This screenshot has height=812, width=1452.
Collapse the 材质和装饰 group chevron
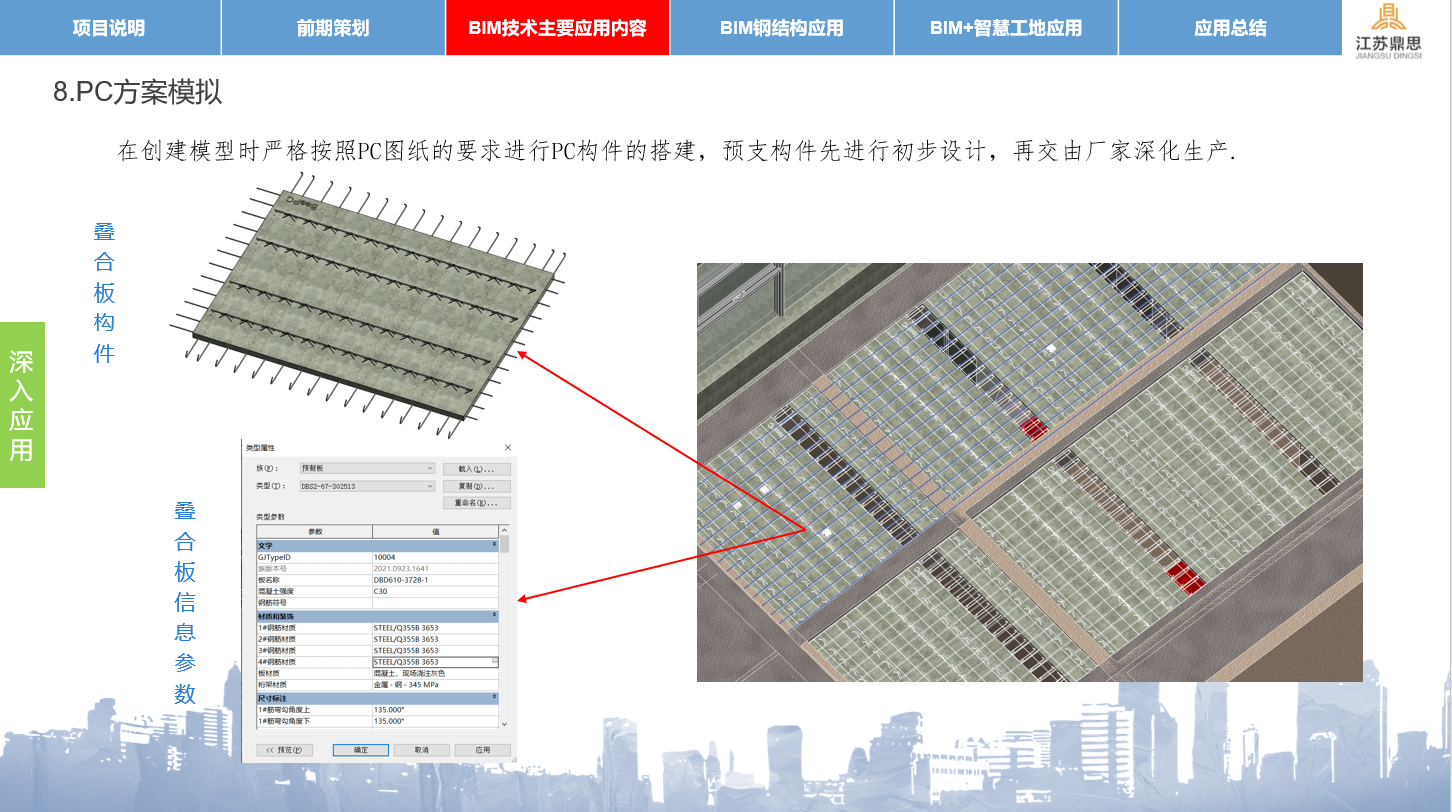[x=494, y=615]
